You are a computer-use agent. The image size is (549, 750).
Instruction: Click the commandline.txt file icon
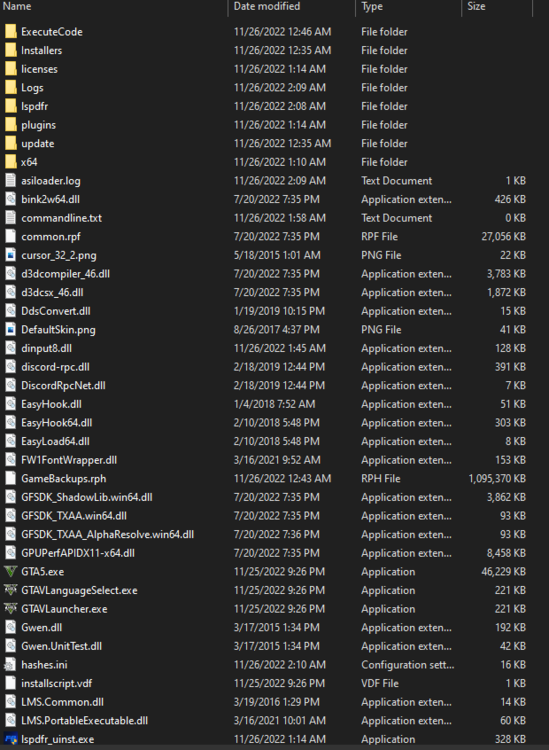click(x=11, y=218)
